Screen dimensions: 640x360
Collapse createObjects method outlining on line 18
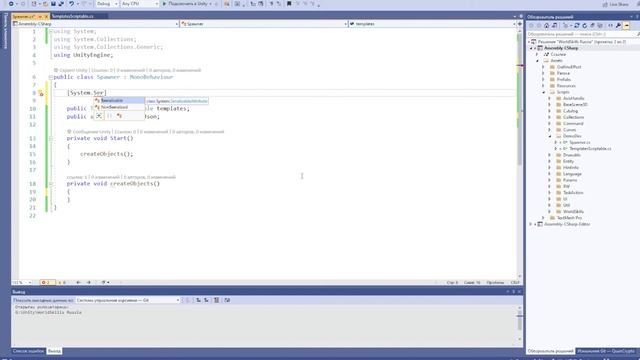click(51, 184)
